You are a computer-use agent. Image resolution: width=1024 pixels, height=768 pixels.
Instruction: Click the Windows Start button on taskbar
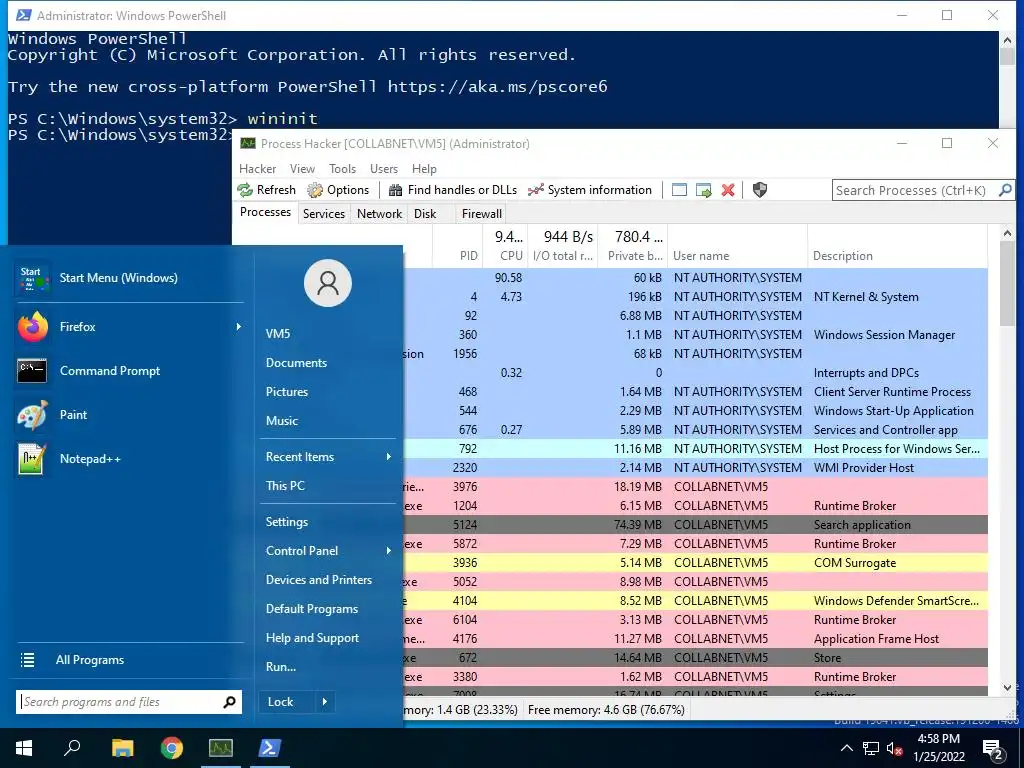click(x=24, y=748)
